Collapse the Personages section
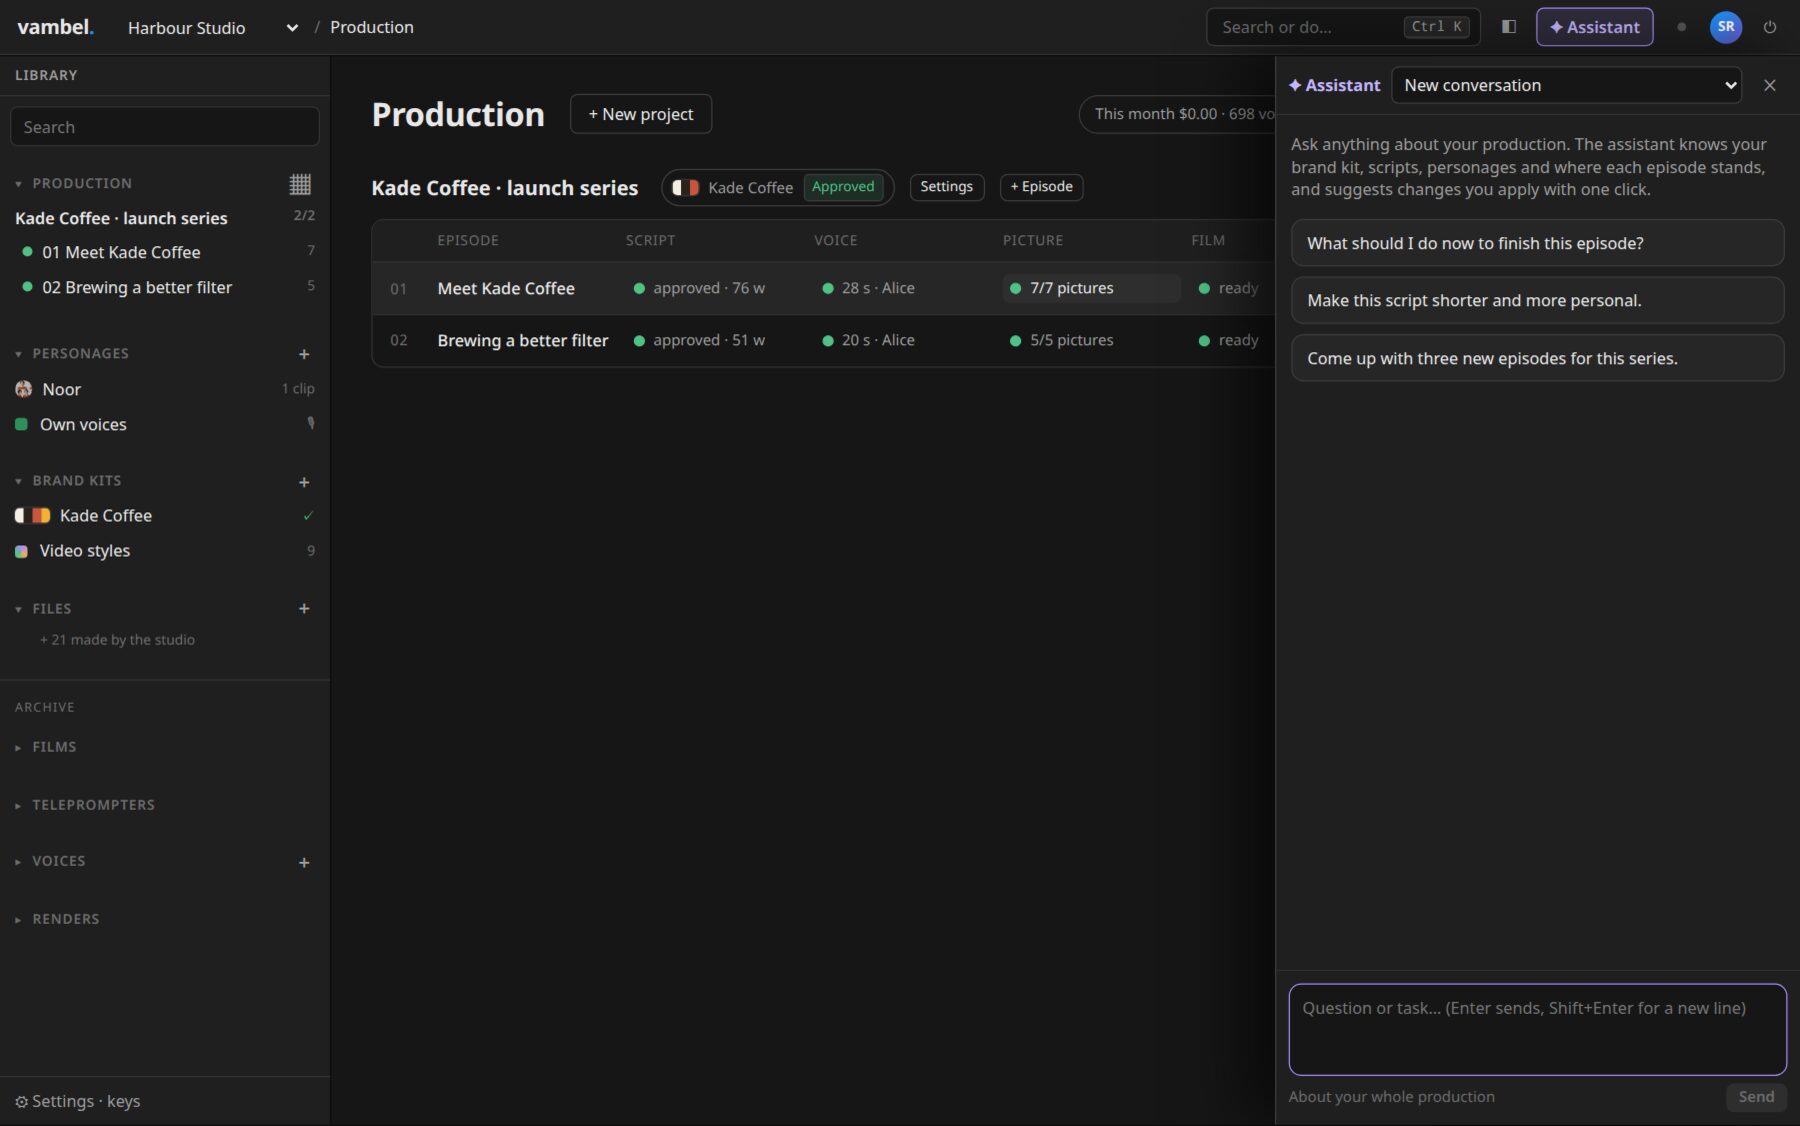The height and width of the screenshot is (1126, 1800). (18, 354)
